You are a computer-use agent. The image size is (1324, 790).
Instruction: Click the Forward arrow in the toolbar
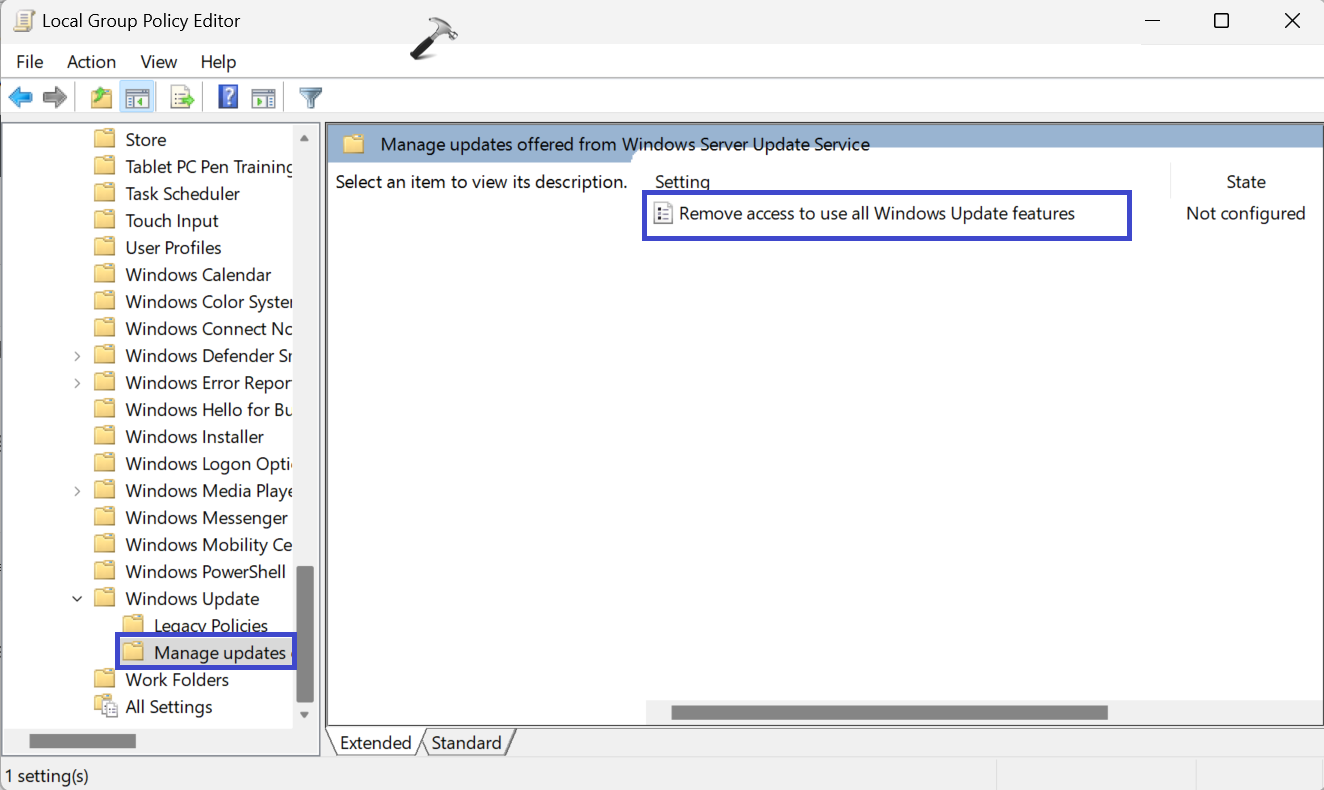click(55, 97)
